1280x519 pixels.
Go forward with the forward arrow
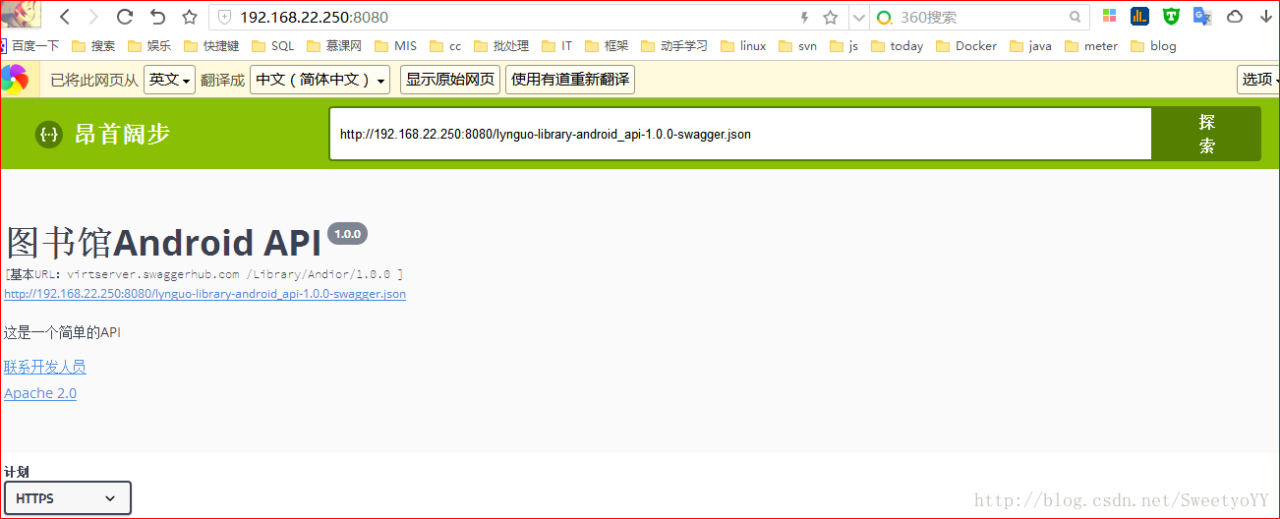pos(94,17)
